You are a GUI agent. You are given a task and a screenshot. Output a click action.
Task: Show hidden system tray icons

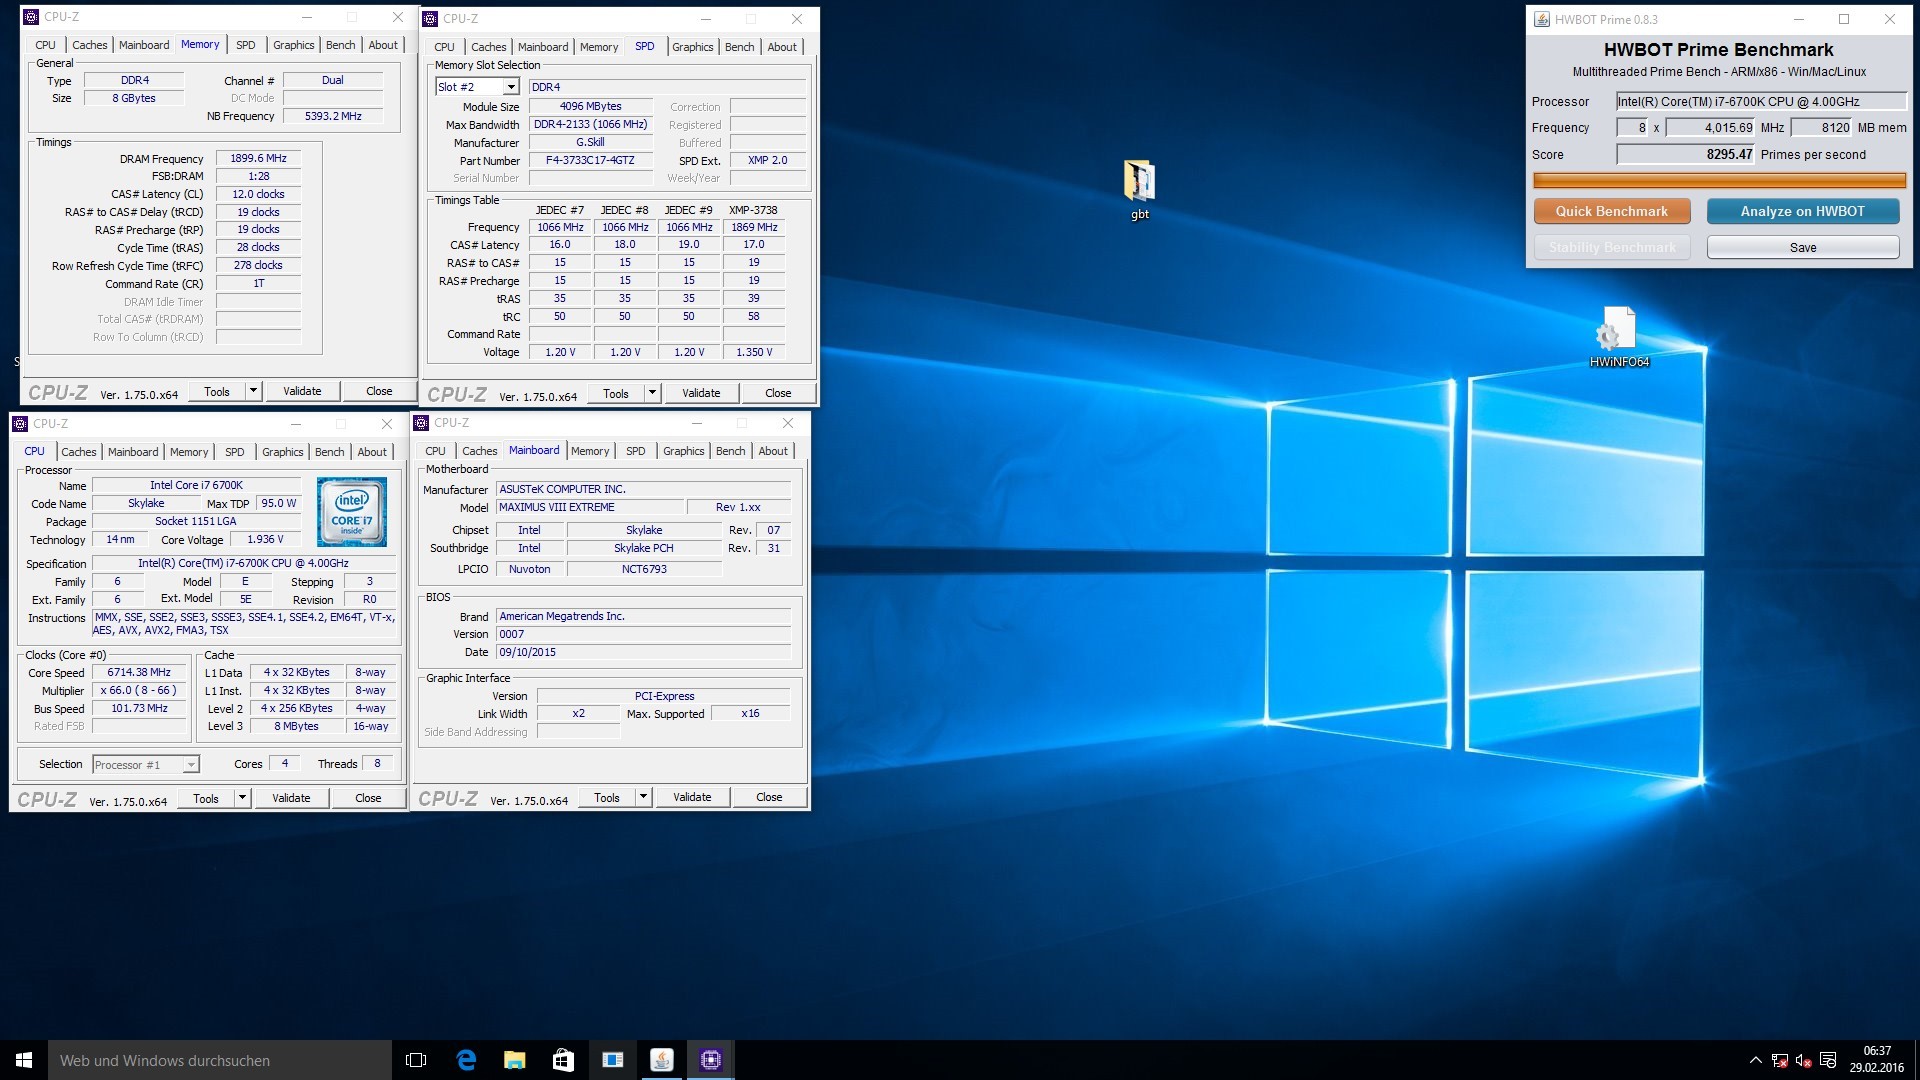point(1755,1060)
